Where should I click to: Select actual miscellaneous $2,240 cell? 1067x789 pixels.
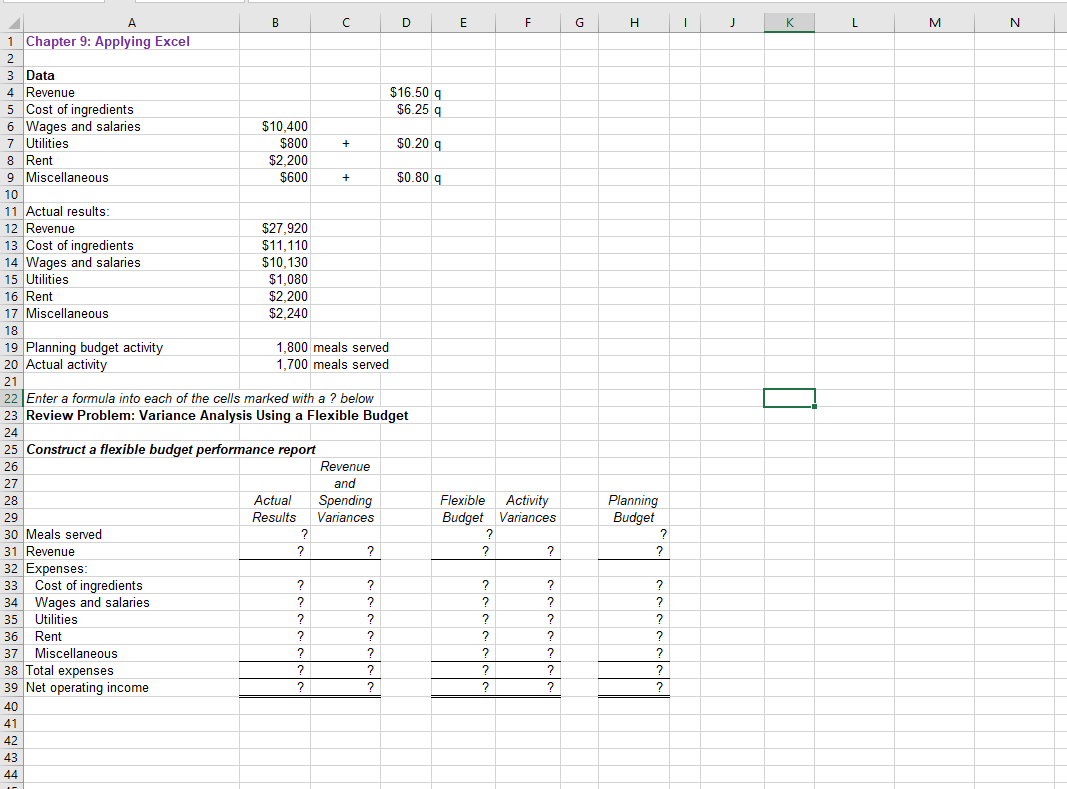tap(275, 314)
